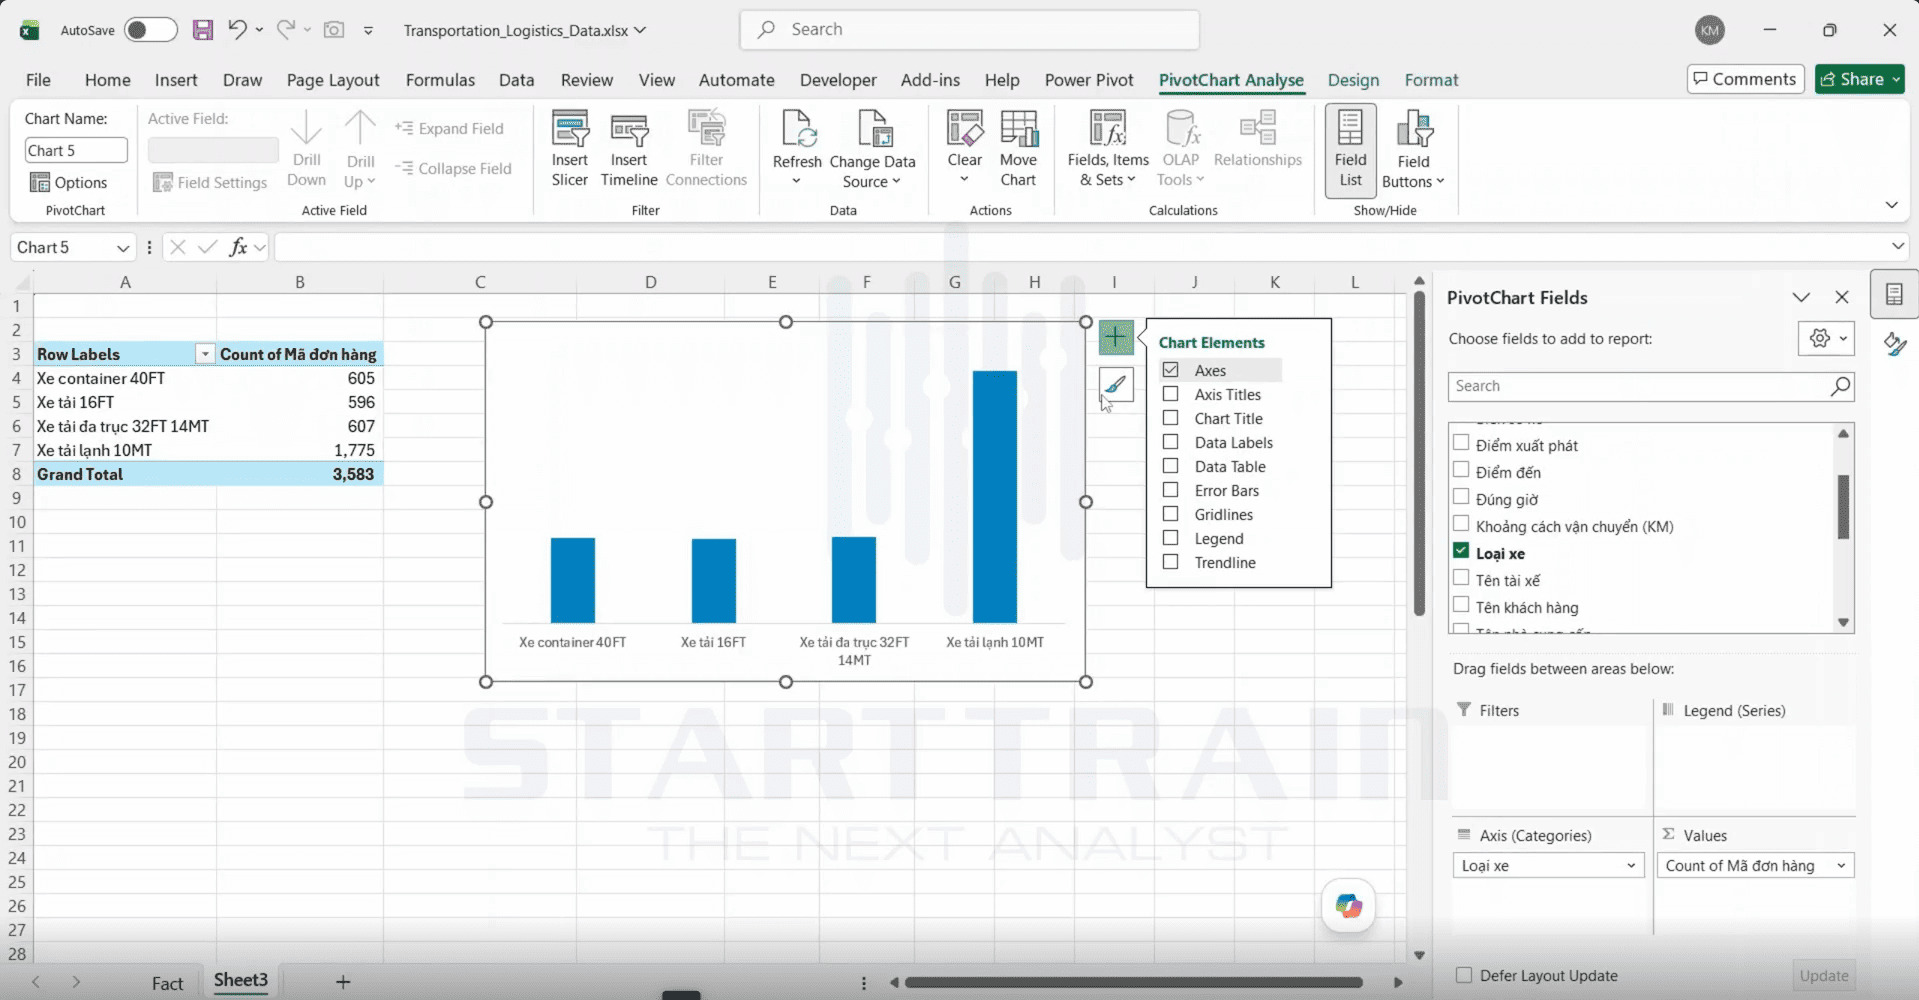Open Fields, Items & Sets
This screenshot has height=1000, width=1919.
coord(1108,150)
